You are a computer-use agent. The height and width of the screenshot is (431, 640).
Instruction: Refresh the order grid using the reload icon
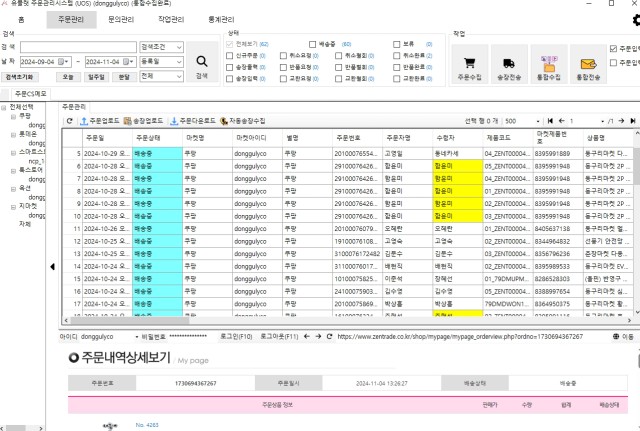click(69, 121)
